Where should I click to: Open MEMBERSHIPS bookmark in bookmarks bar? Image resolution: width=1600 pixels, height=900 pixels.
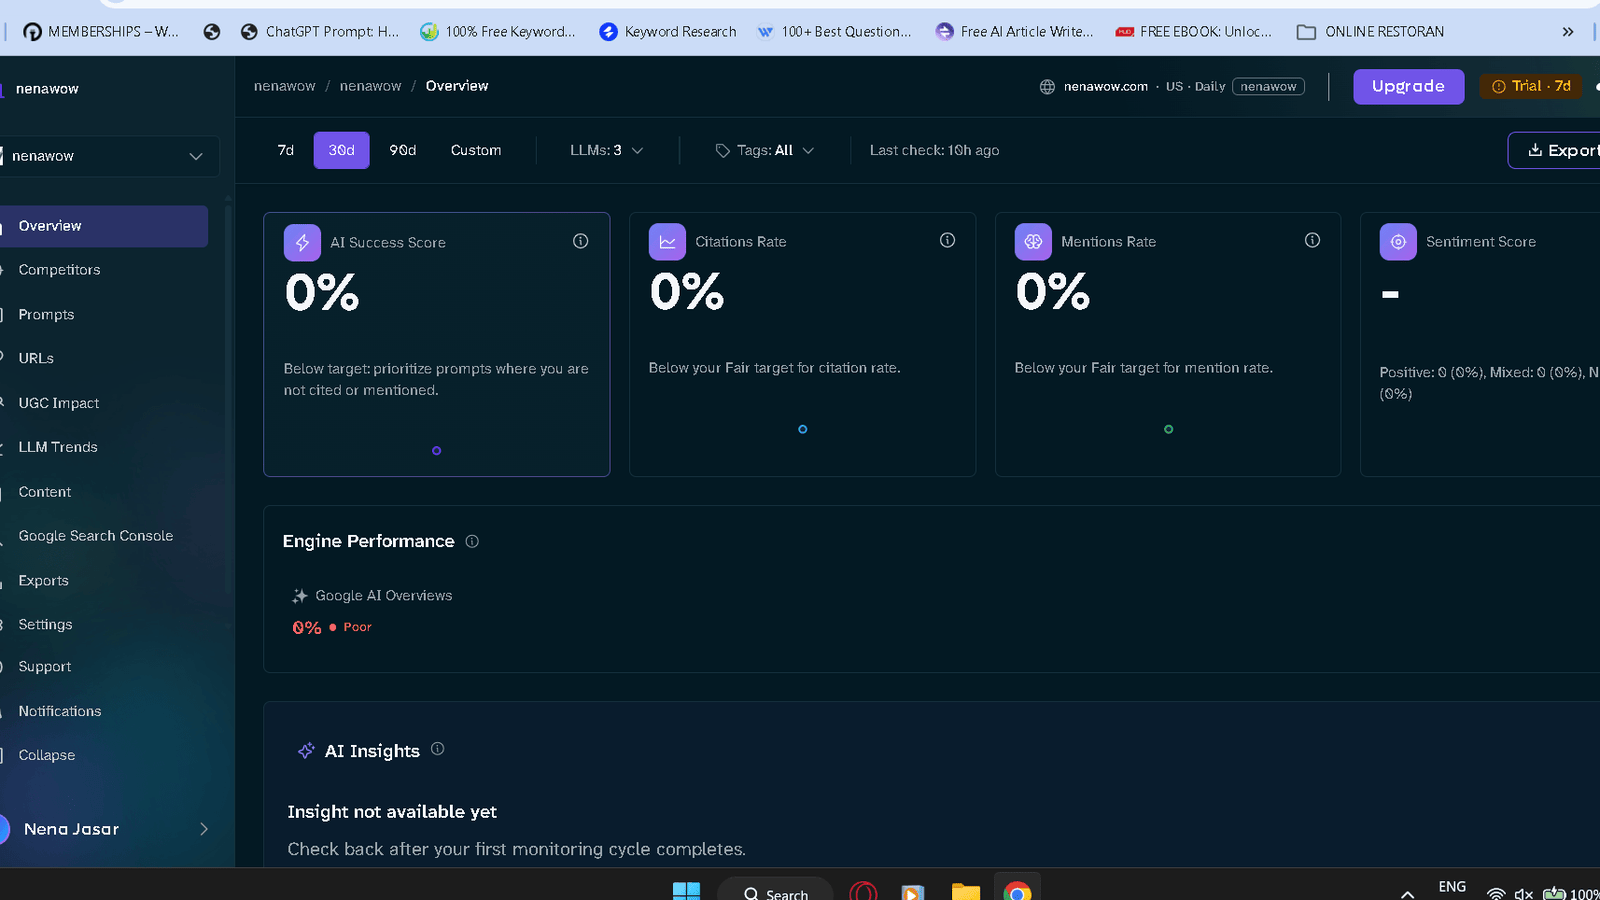coord(101,32)
